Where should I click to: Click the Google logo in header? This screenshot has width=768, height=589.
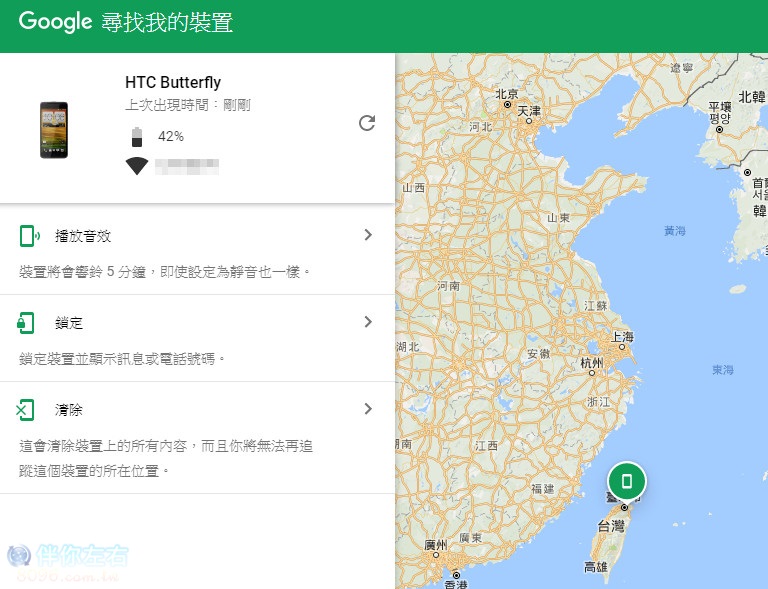[55, 22]
